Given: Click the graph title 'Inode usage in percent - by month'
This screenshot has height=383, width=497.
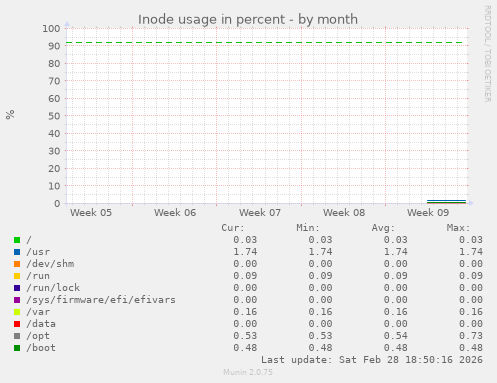Looking at the screenshot, I should coord(248,20).
